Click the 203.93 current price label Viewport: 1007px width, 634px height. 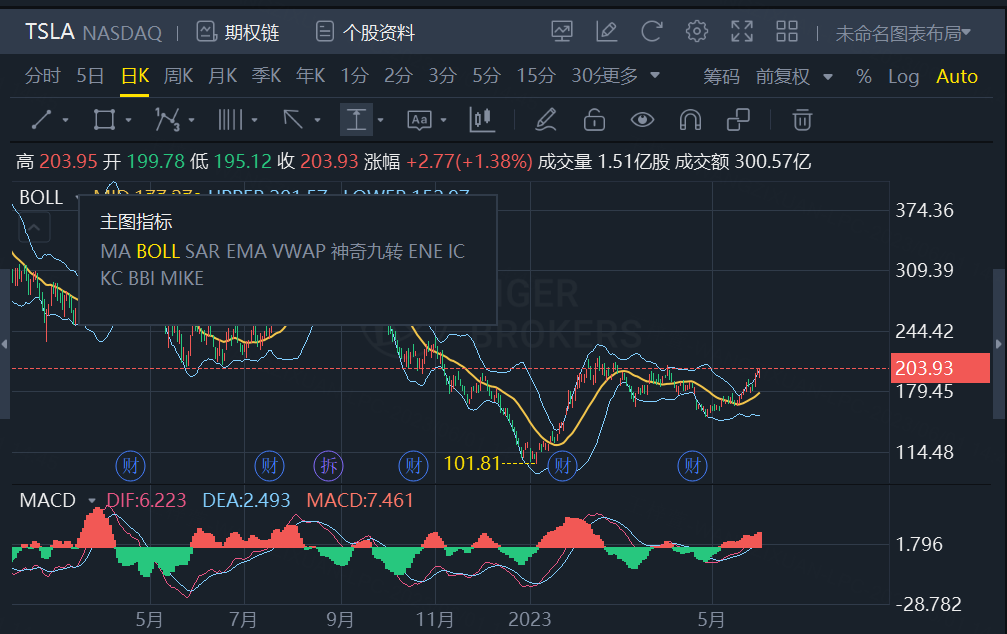click(x=924, y=368)
